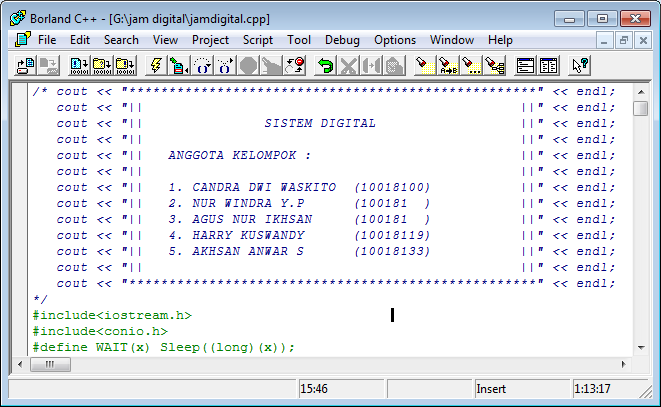The image size is (661, 407).
Task: Click the grayed-out Paste icon
Action: 395,66
